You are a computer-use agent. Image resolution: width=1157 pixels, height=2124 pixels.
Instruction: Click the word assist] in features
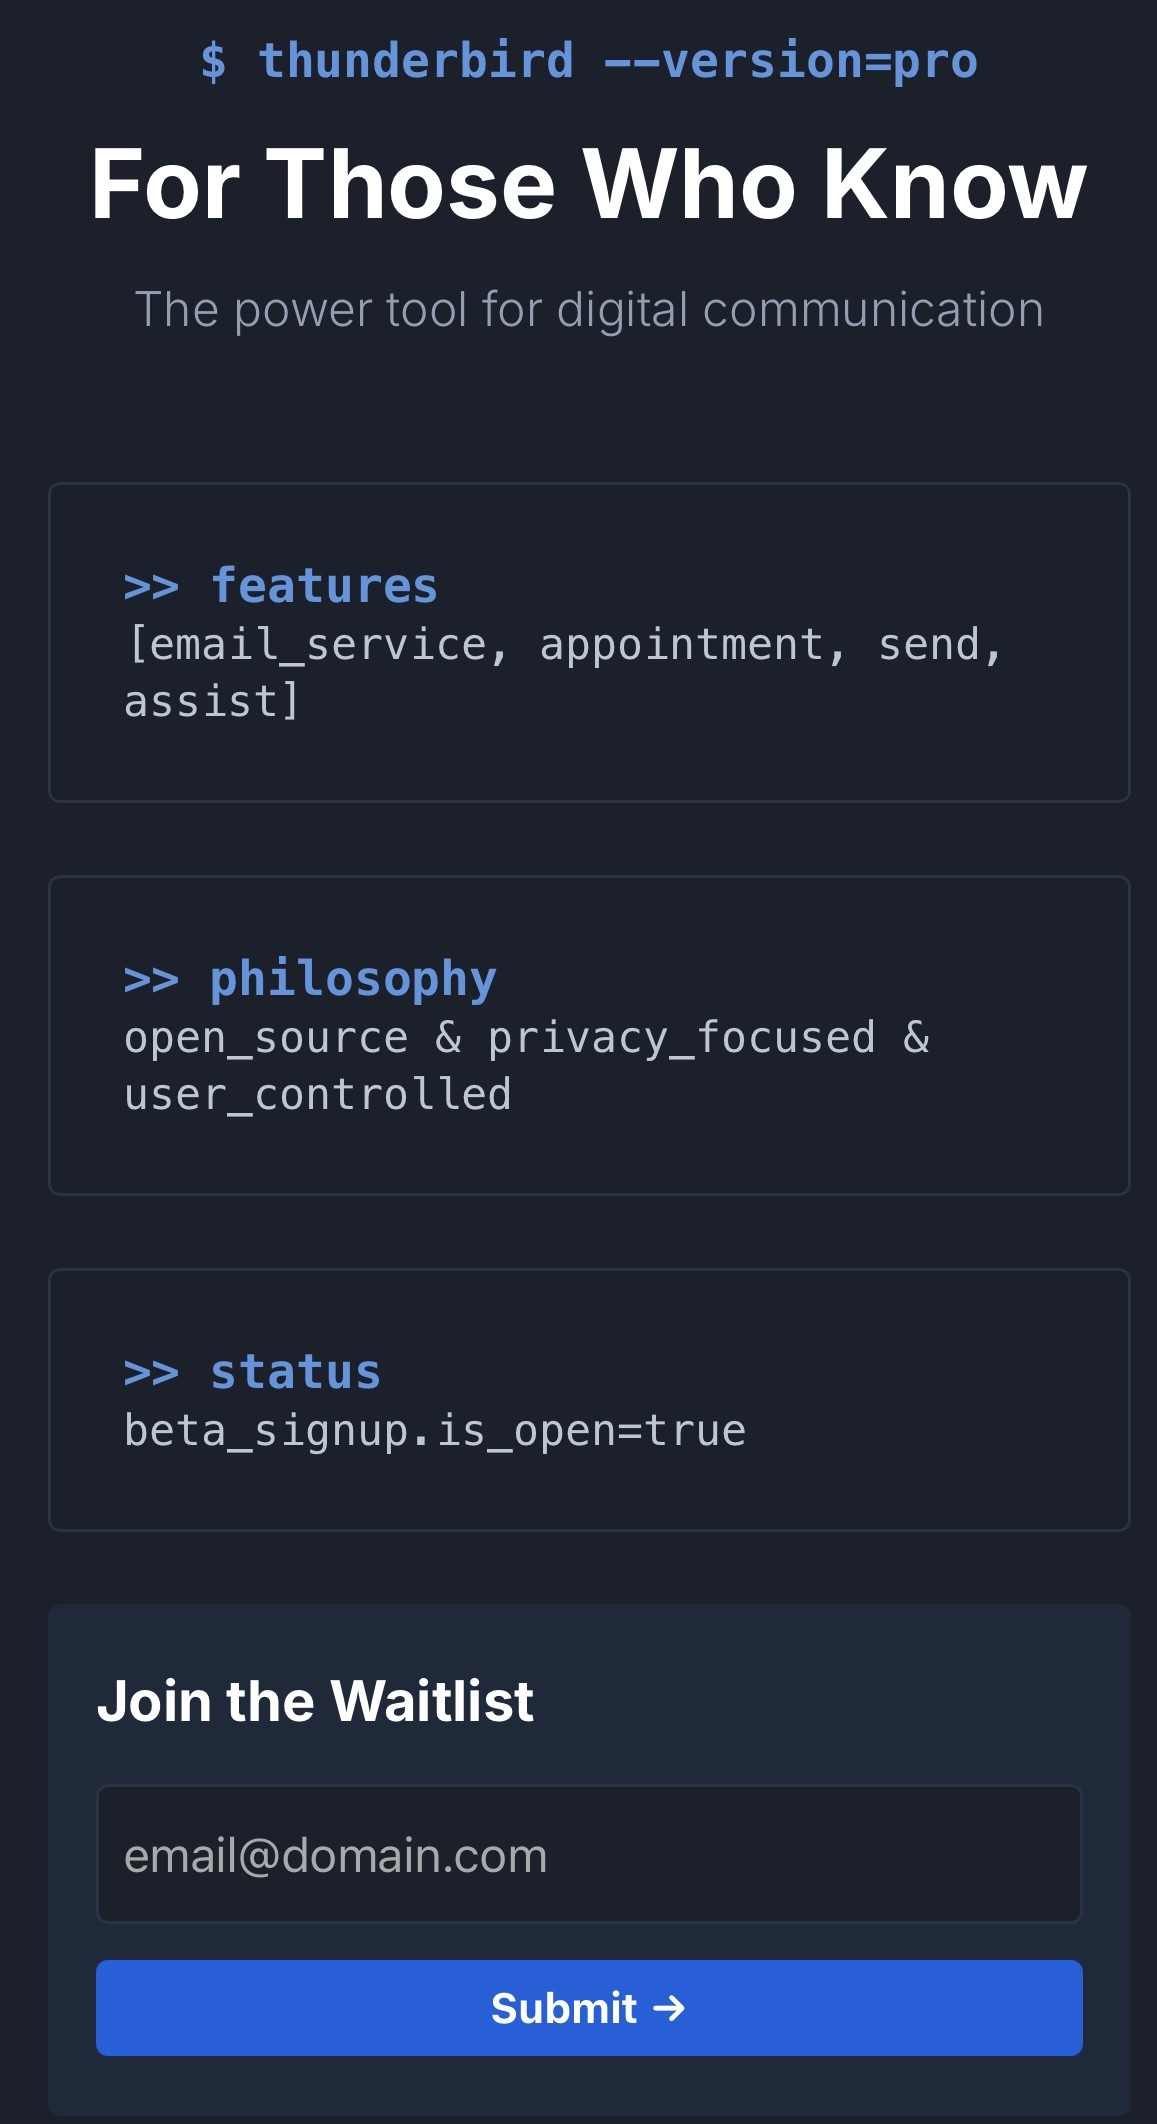coord(211,702)
